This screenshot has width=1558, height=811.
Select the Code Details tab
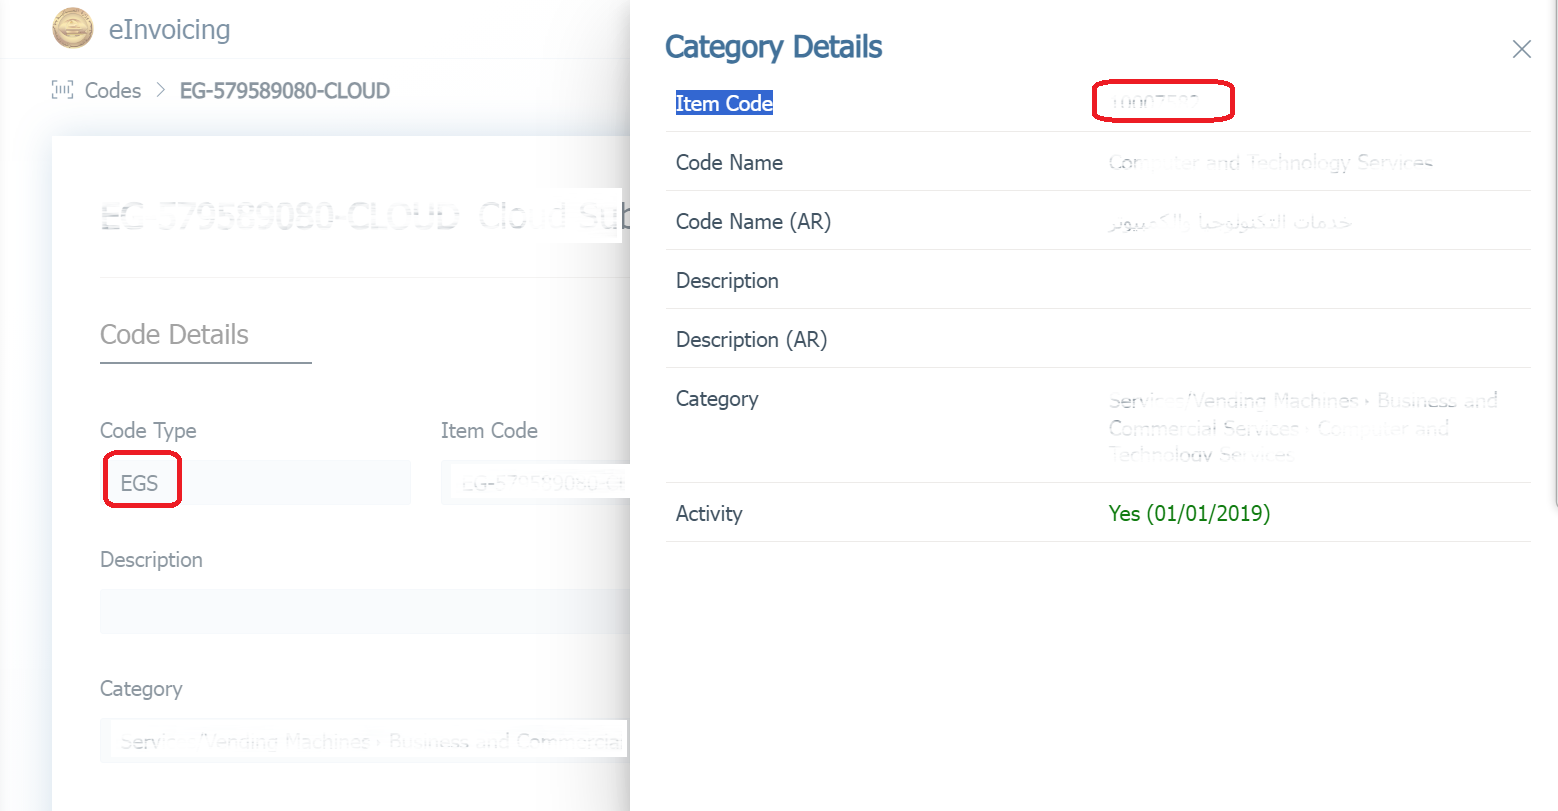[x=175, y=335]
